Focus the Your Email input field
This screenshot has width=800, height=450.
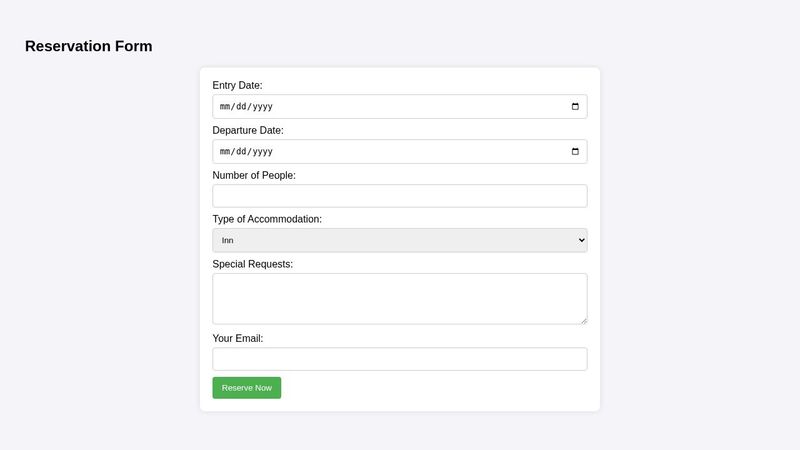(399, 359)
